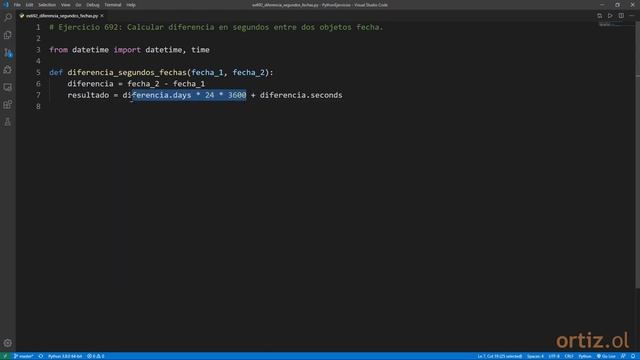
Task: Open Source Control view in activity bar
Action: [8, 53]
